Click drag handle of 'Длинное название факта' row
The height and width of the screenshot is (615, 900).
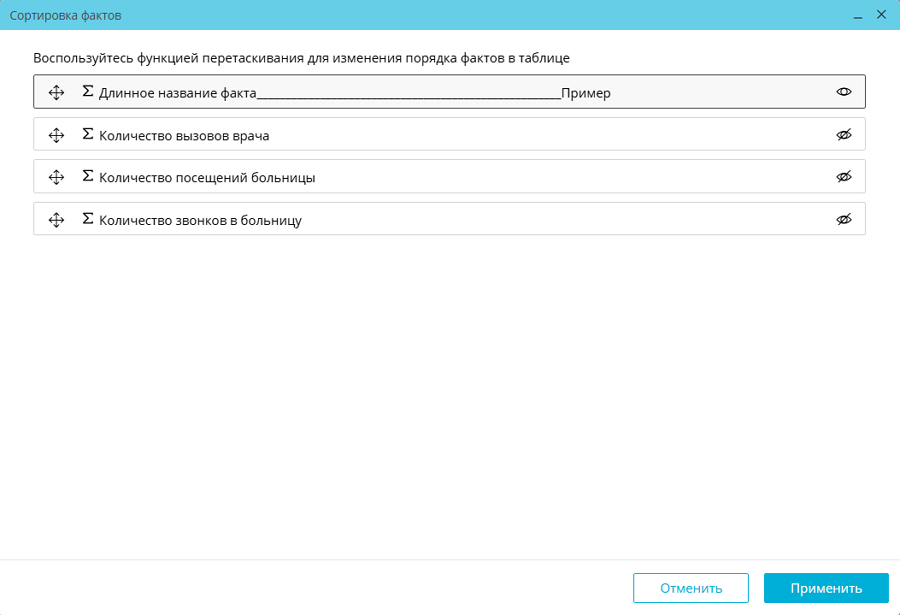click(56, 92)
